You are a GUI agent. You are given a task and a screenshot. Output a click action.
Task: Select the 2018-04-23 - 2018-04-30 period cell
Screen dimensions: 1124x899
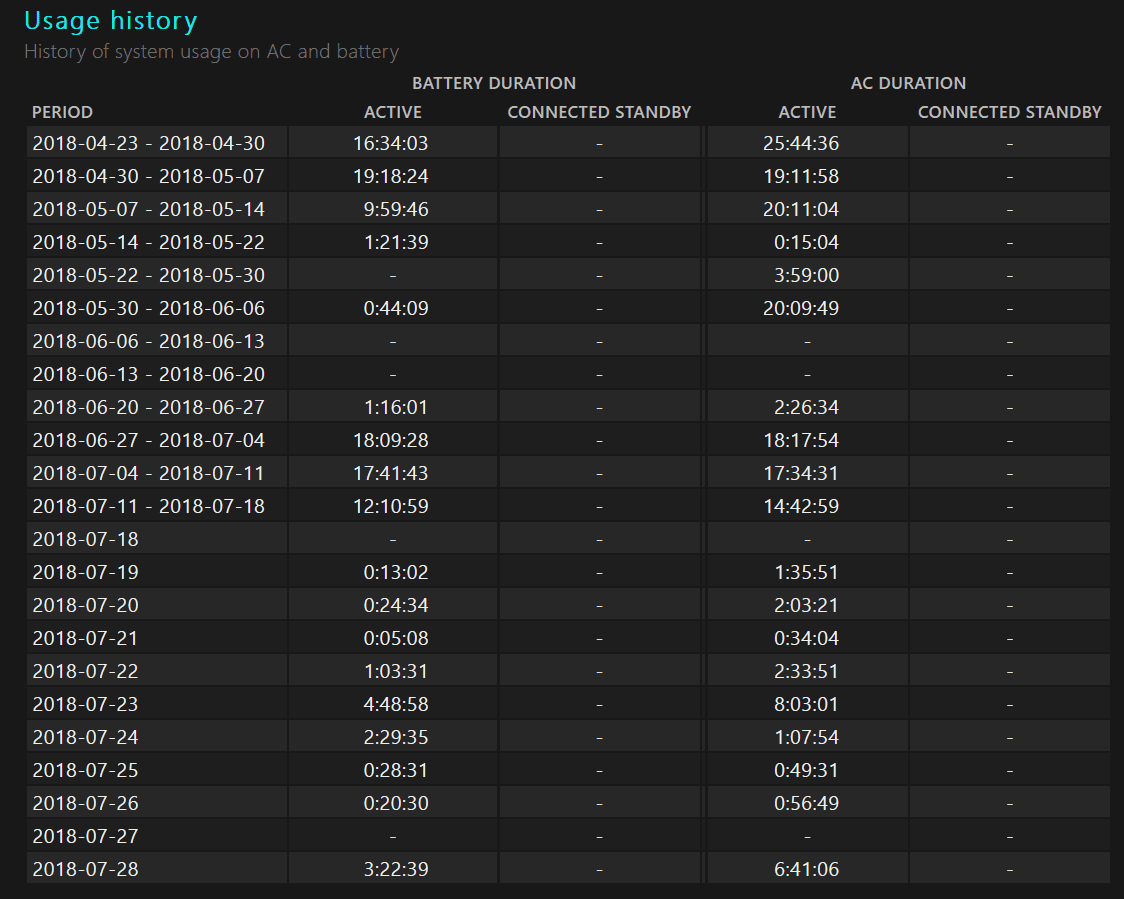point(148,143)
